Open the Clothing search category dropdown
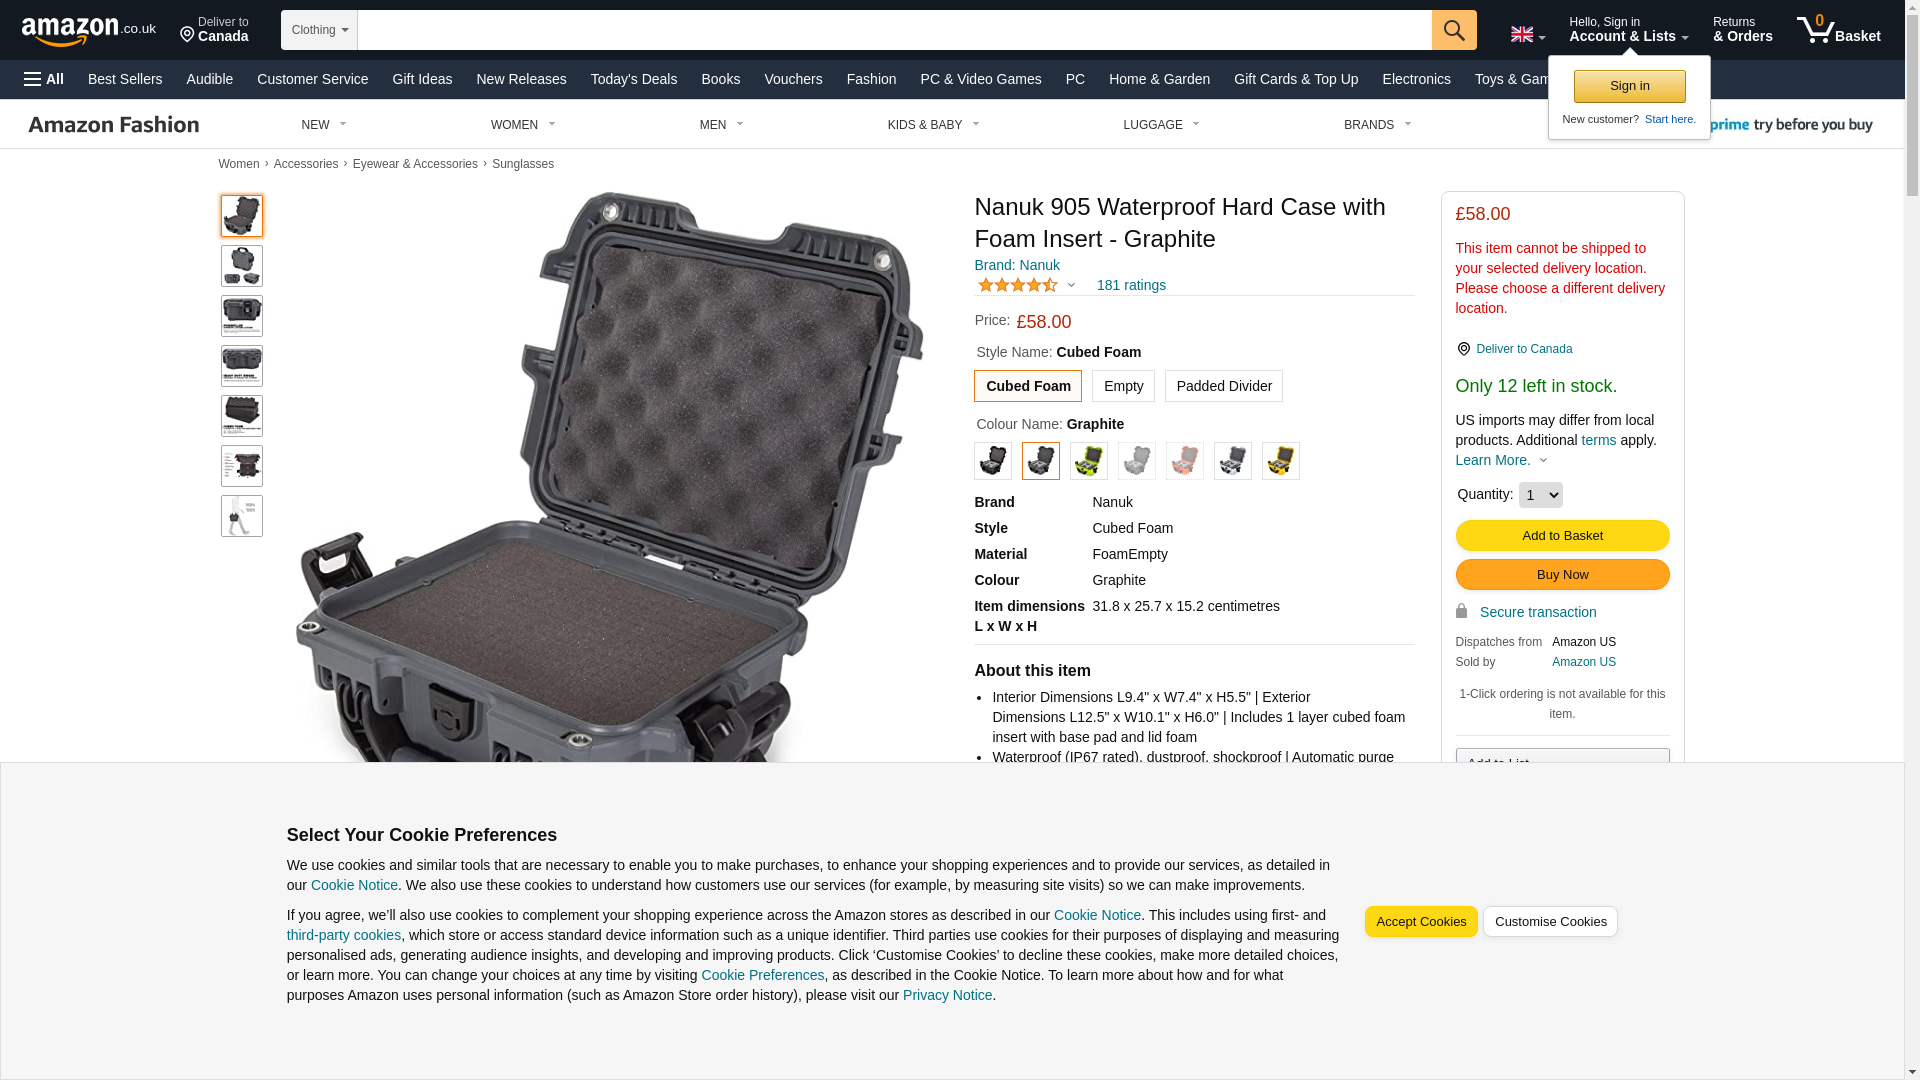Image resolution: width=1920 pixels, height=1080 pixels. click(x=319, y=30)
